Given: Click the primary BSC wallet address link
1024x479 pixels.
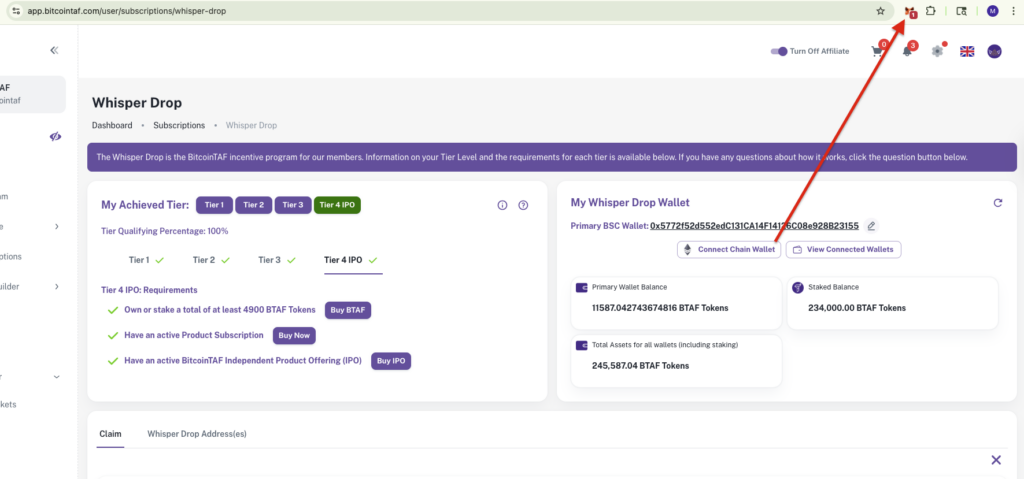Looking at the screenshot, I should [x=754, y=226].
